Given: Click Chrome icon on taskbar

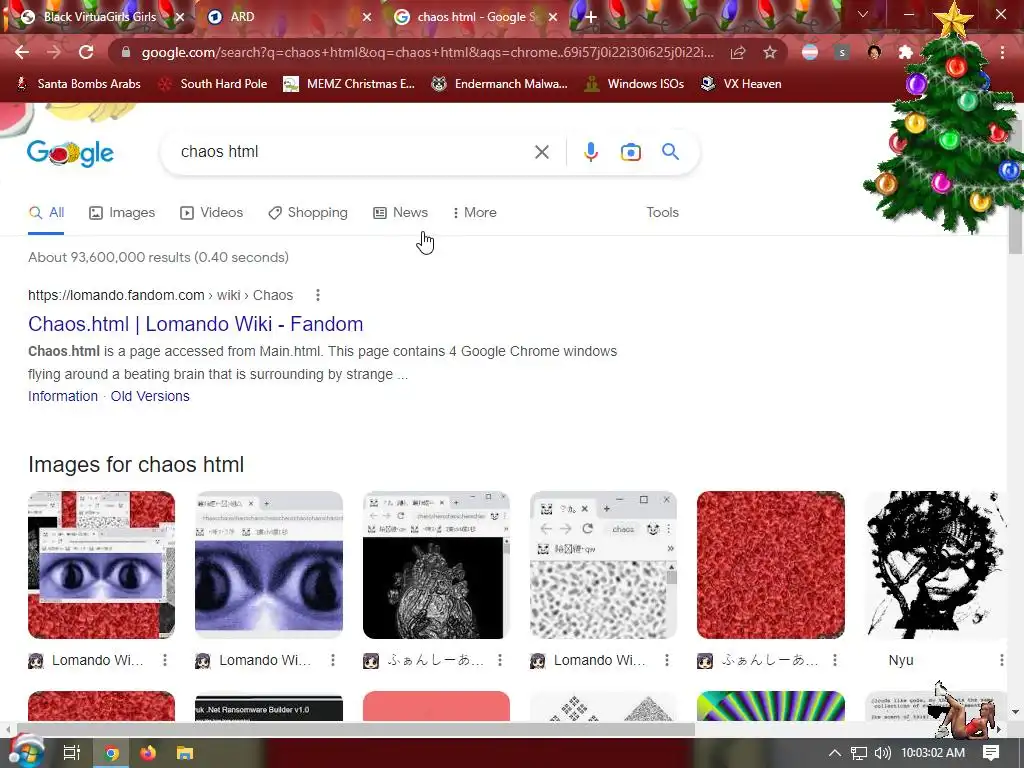Looking at the screenshot, I should [112, 753].
